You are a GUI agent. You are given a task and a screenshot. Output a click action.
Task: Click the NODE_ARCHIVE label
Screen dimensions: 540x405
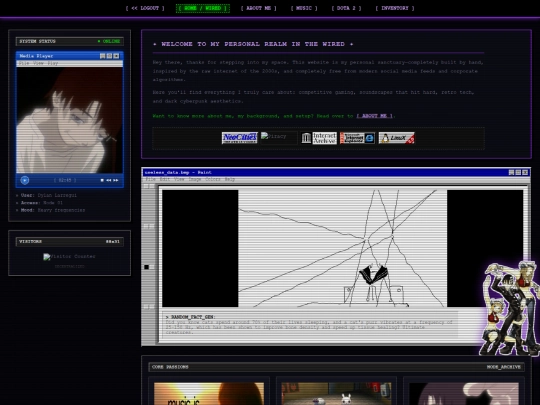point(503,367)
